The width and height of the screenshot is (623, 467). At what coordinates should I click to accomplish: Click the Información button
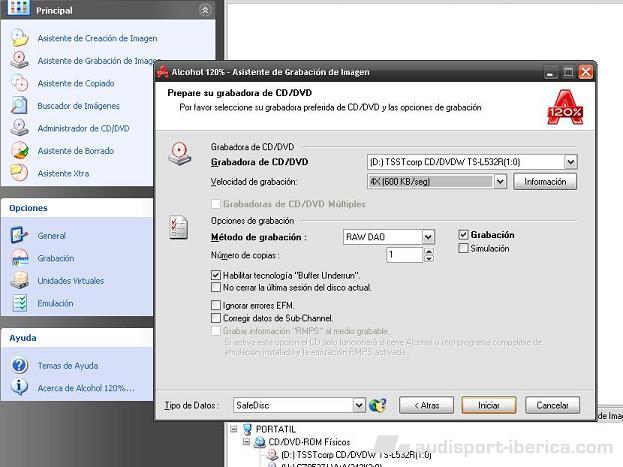coord(545,182)
